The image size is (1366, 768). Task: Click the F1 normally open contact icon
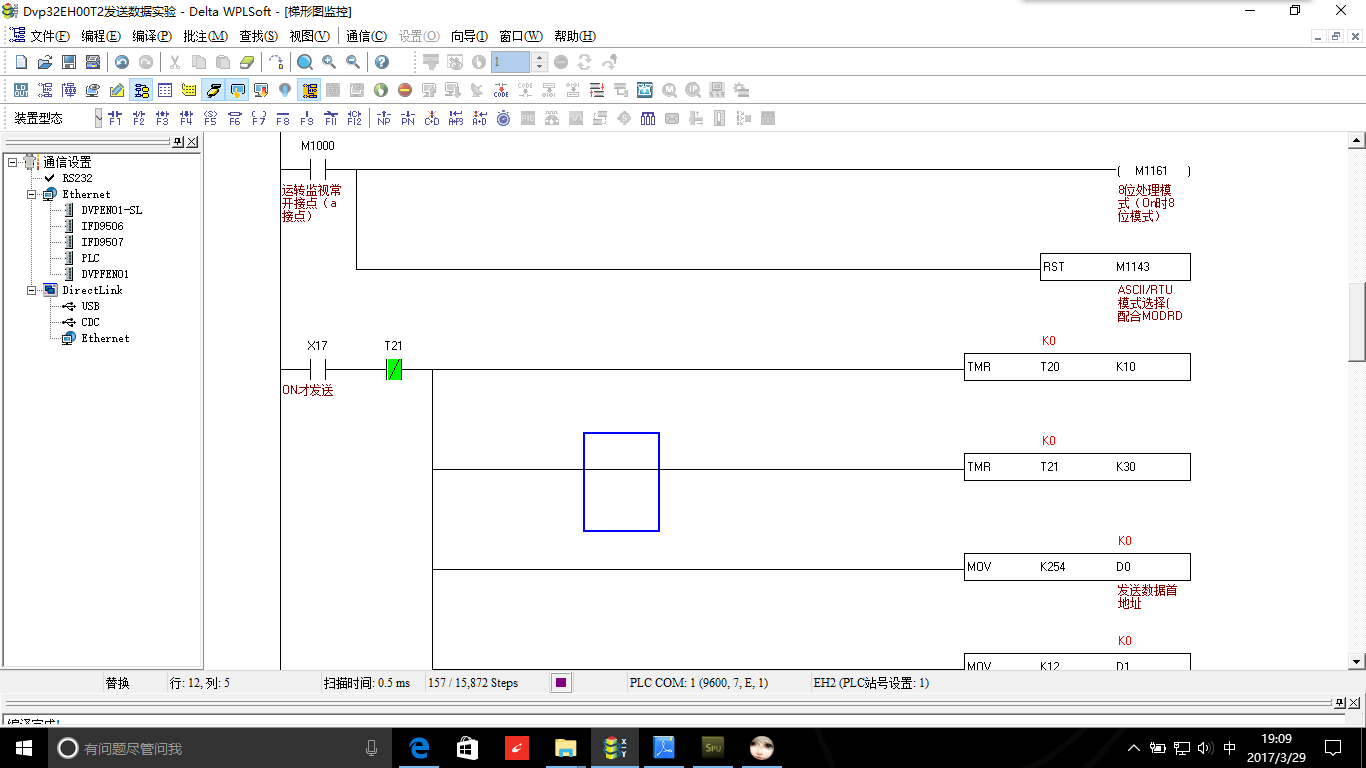pyautogui.click(x=114, y=118)
